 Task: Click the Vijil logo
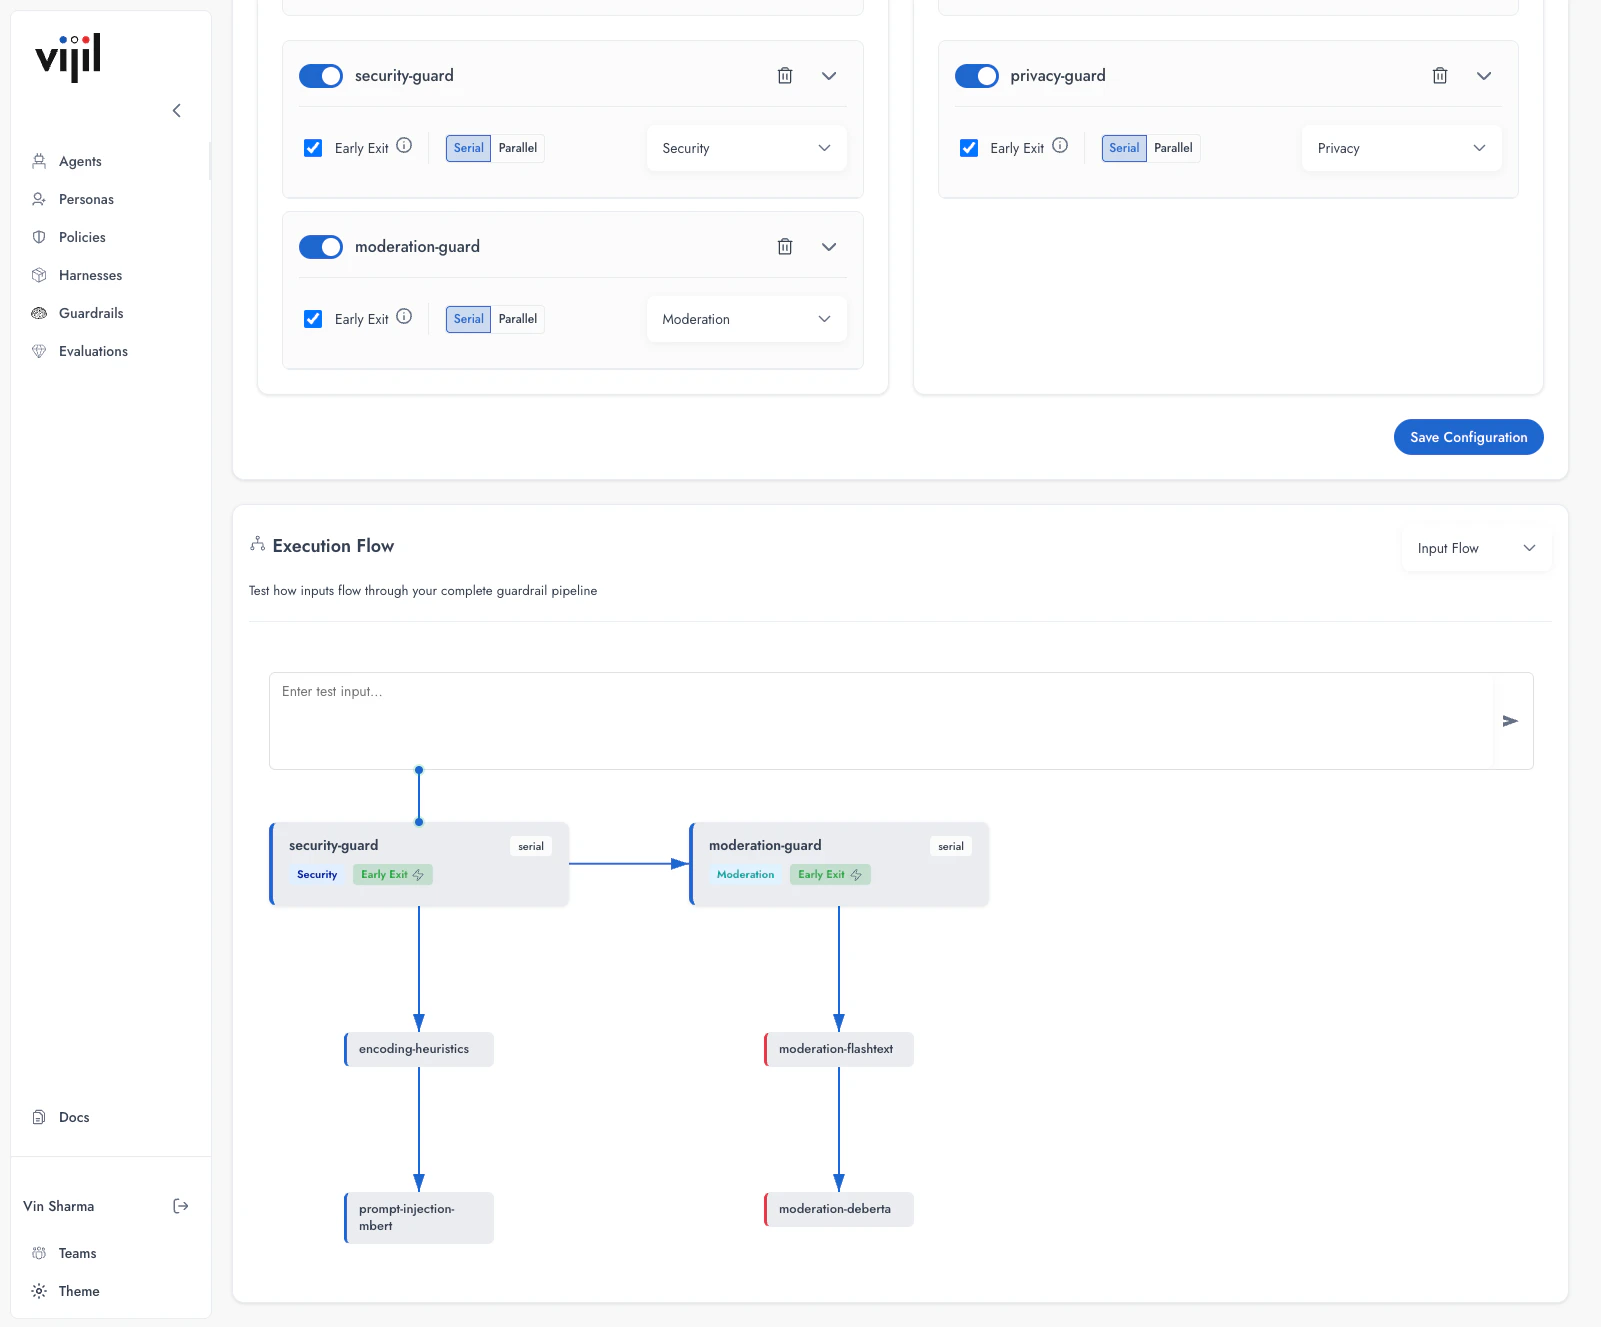pyautogui.click(x=67, y=58)
